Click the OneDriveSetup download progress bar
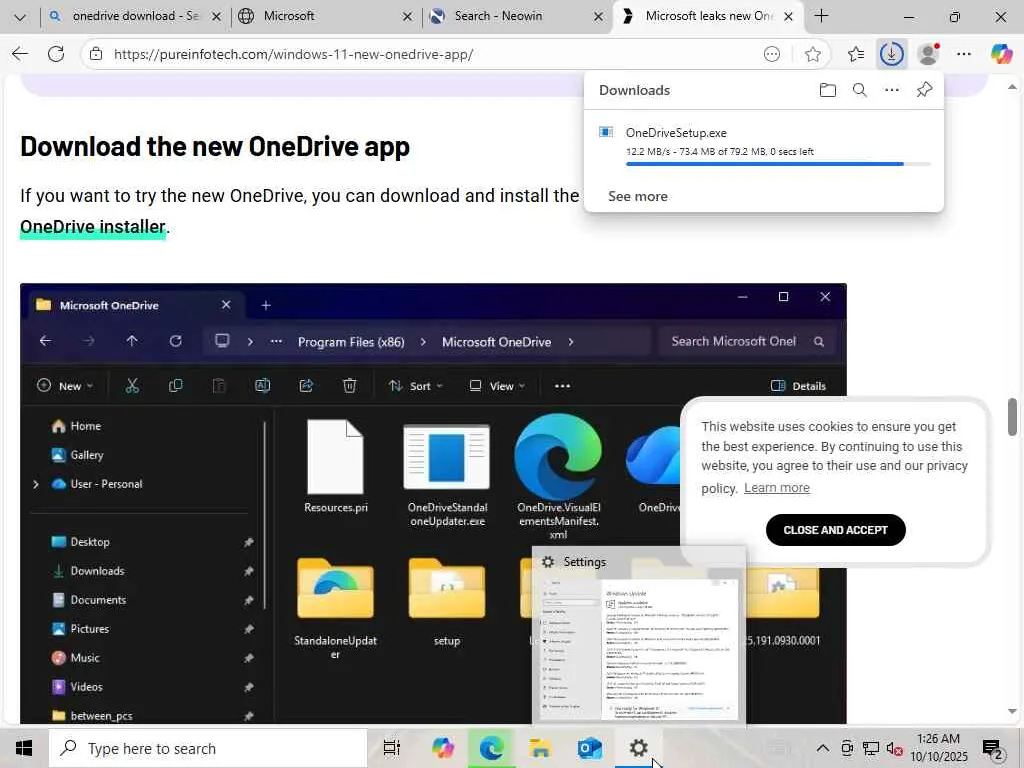 (x=778, y=164)
